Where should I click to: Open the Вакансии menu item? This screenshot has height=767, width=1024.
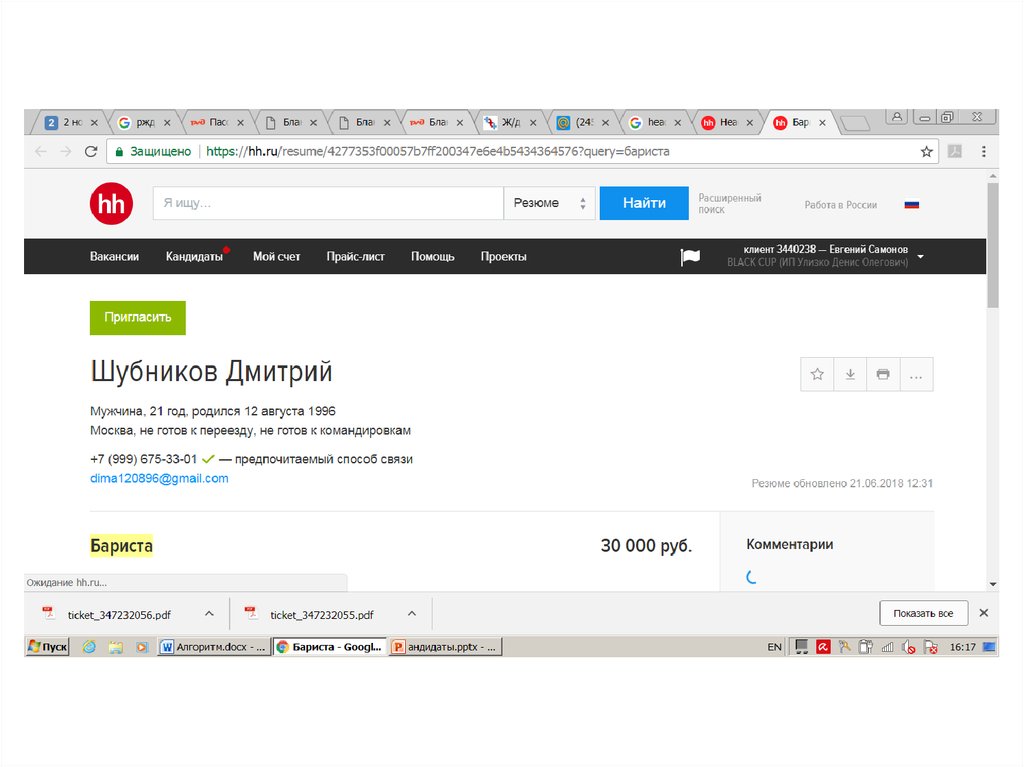pyautogui.click(x=114, y=257)
